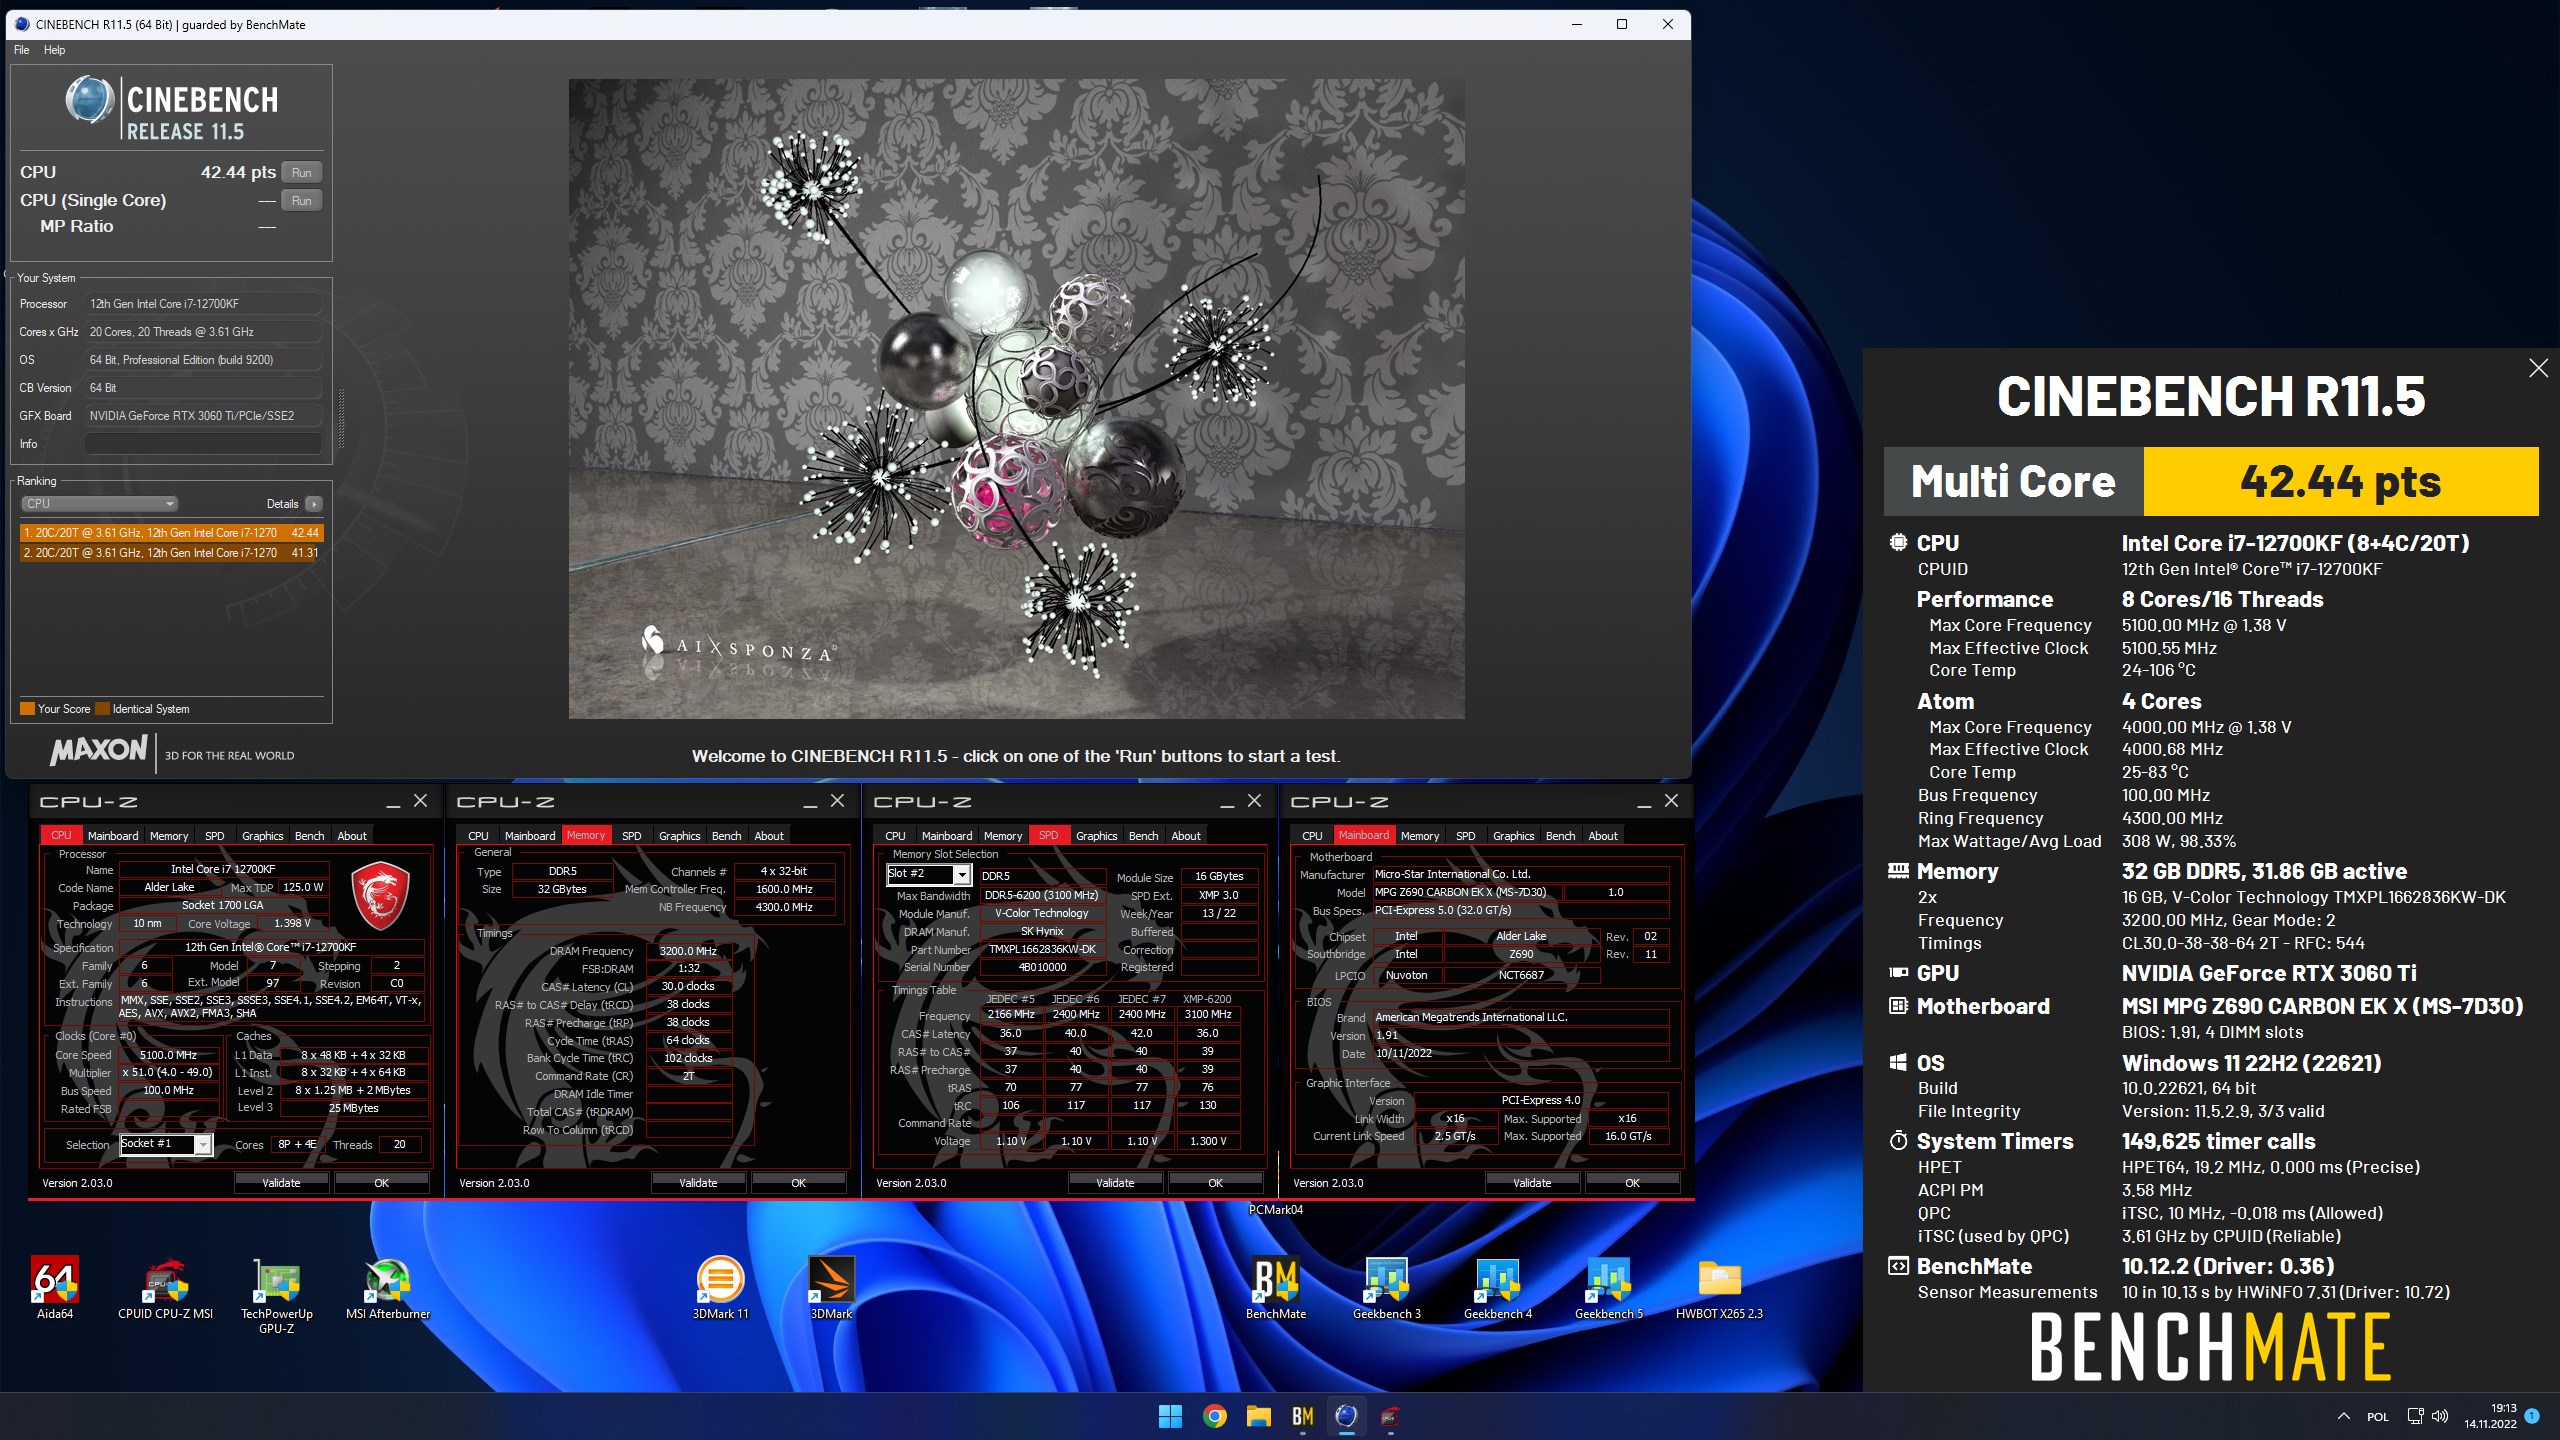Switch to Cinebench in the taskbar

1346,1416
